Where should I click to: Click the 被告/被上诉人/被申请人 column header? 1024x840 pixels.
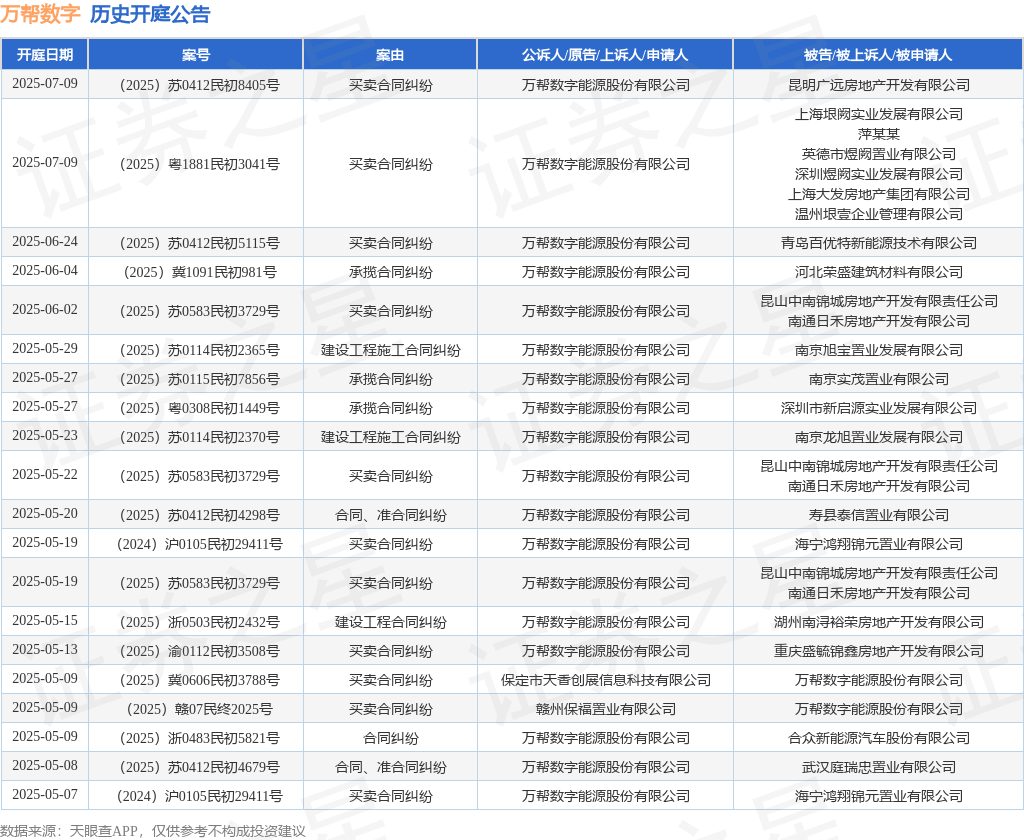coord(878,55)
